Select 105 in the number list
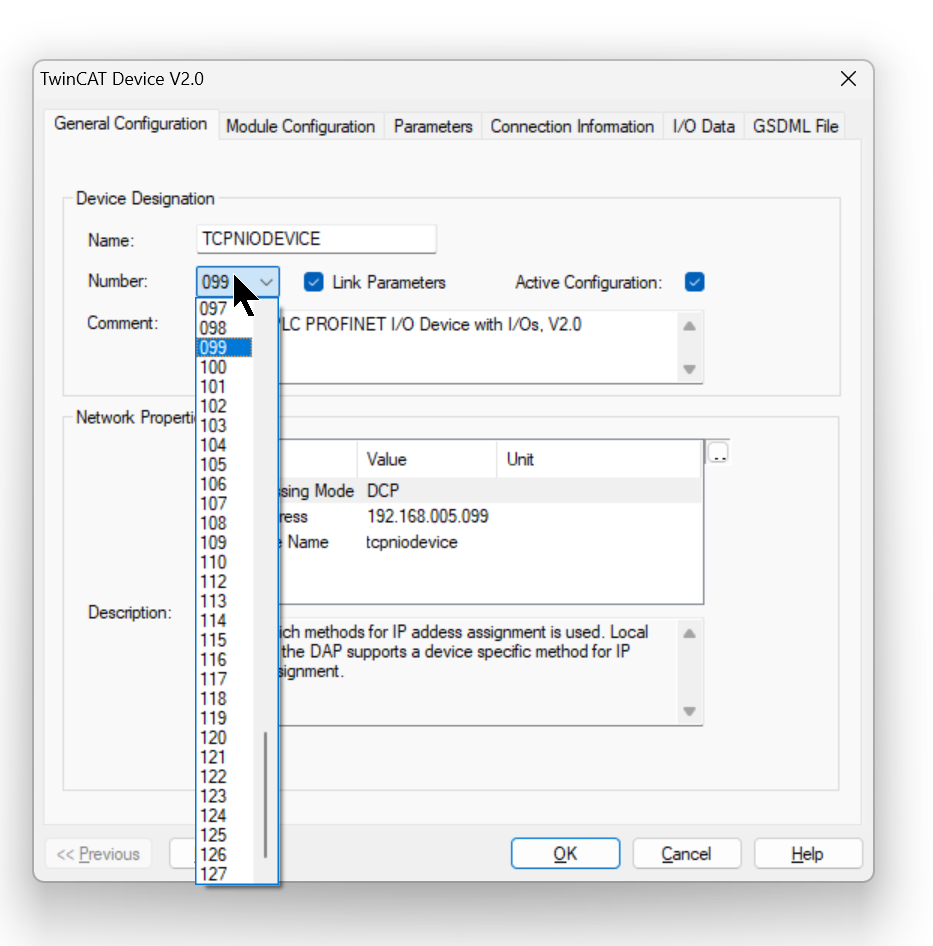933x946 pixels. point(224,465)
